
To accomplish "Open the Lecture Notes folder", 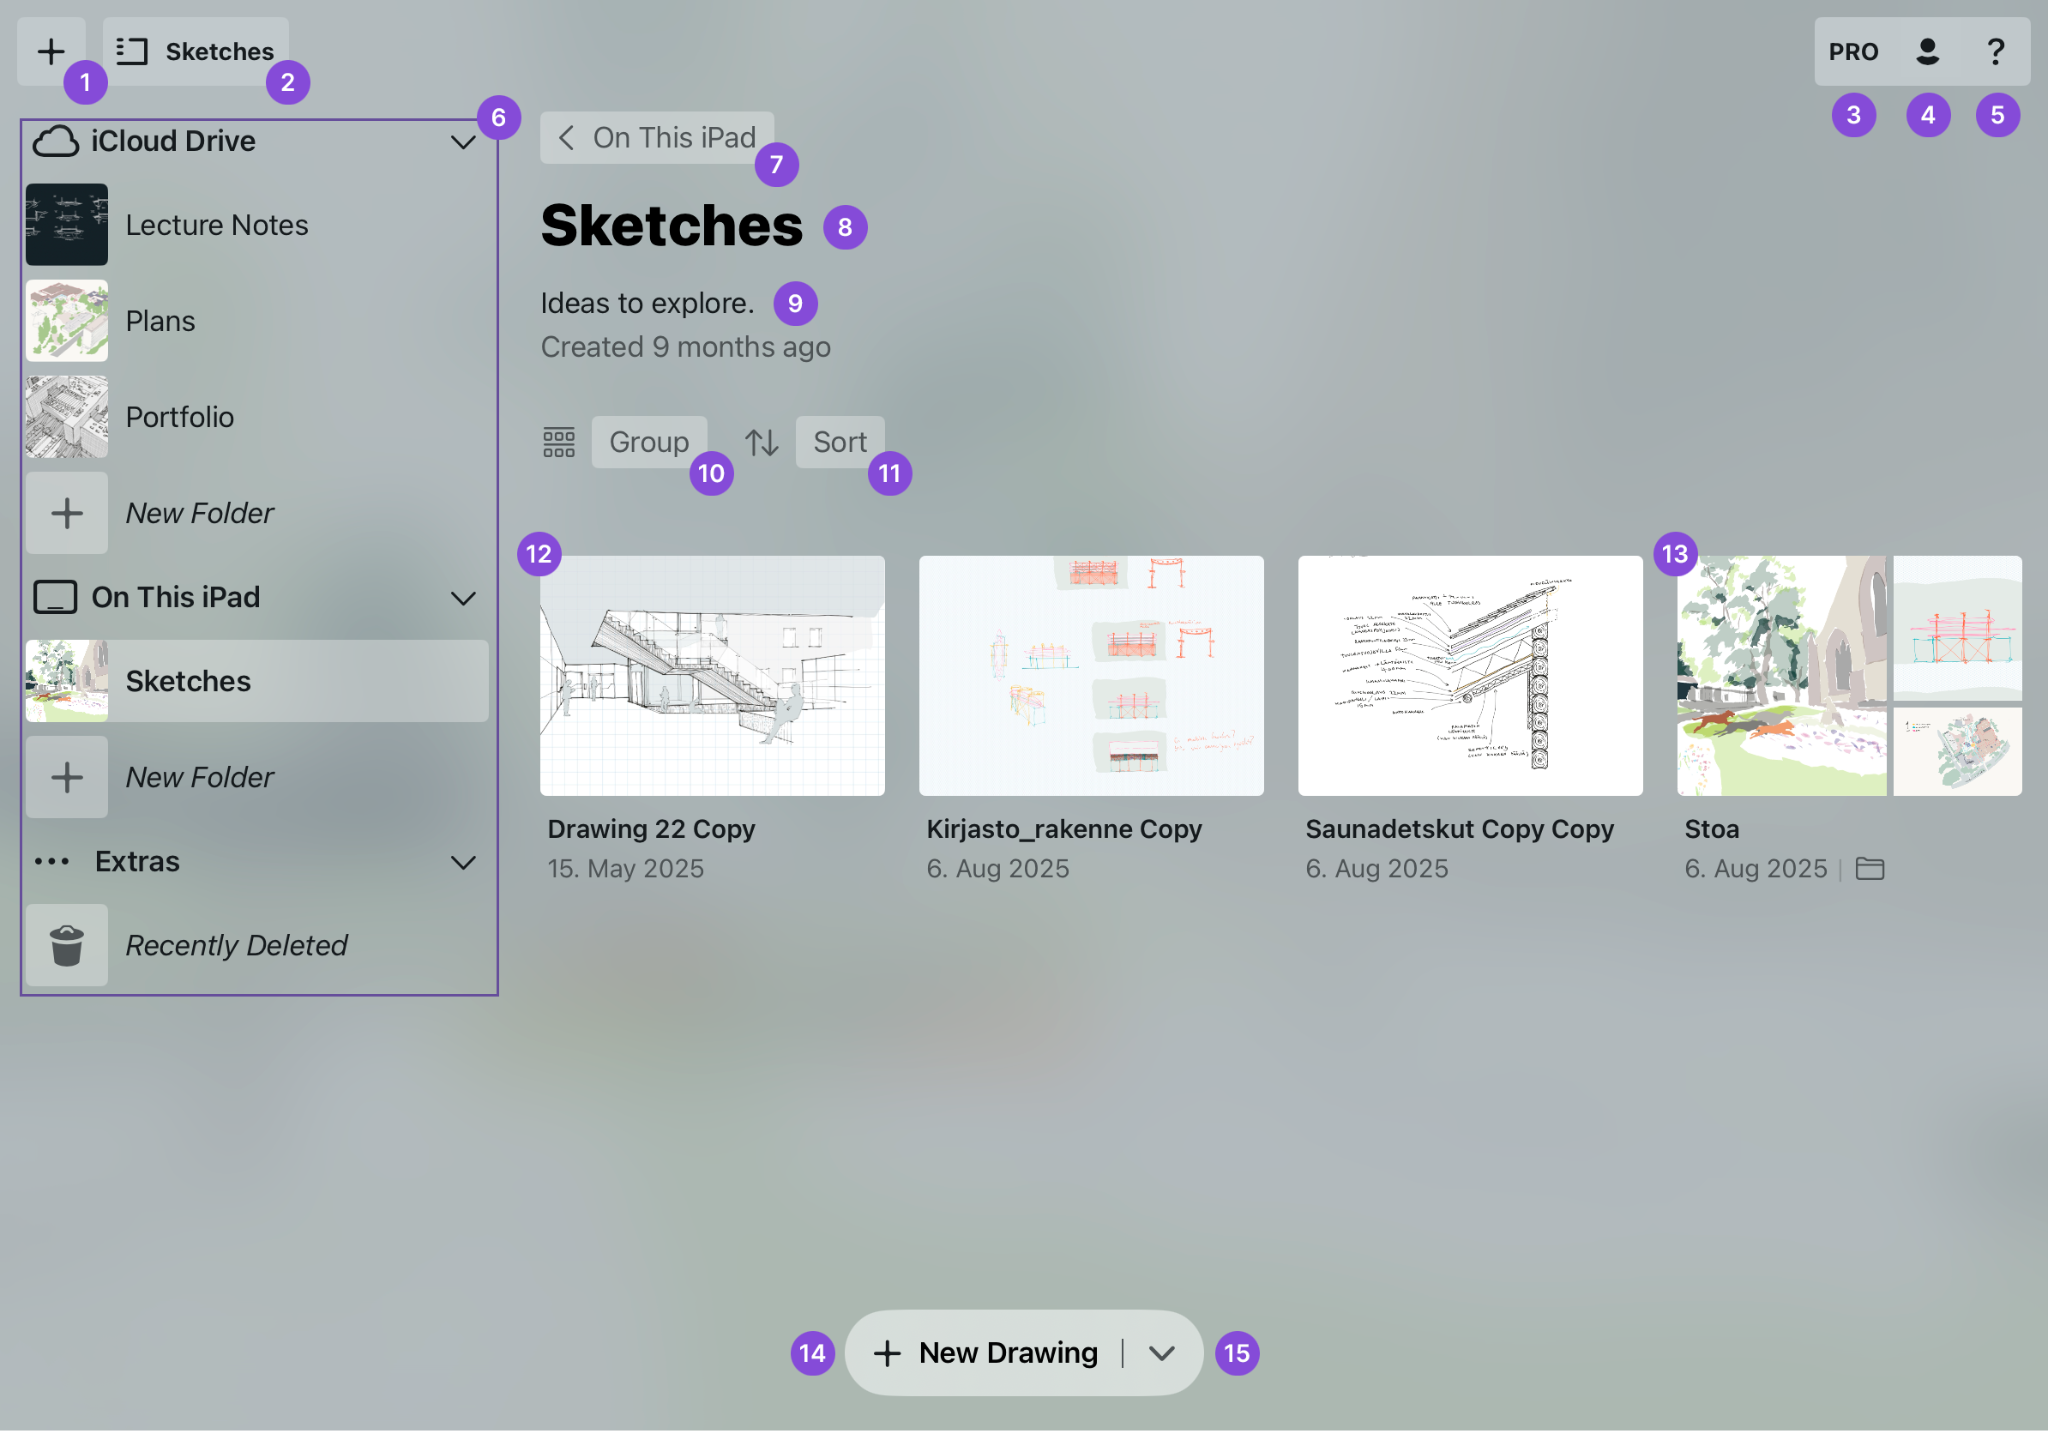I will click(x=257, y=225).
